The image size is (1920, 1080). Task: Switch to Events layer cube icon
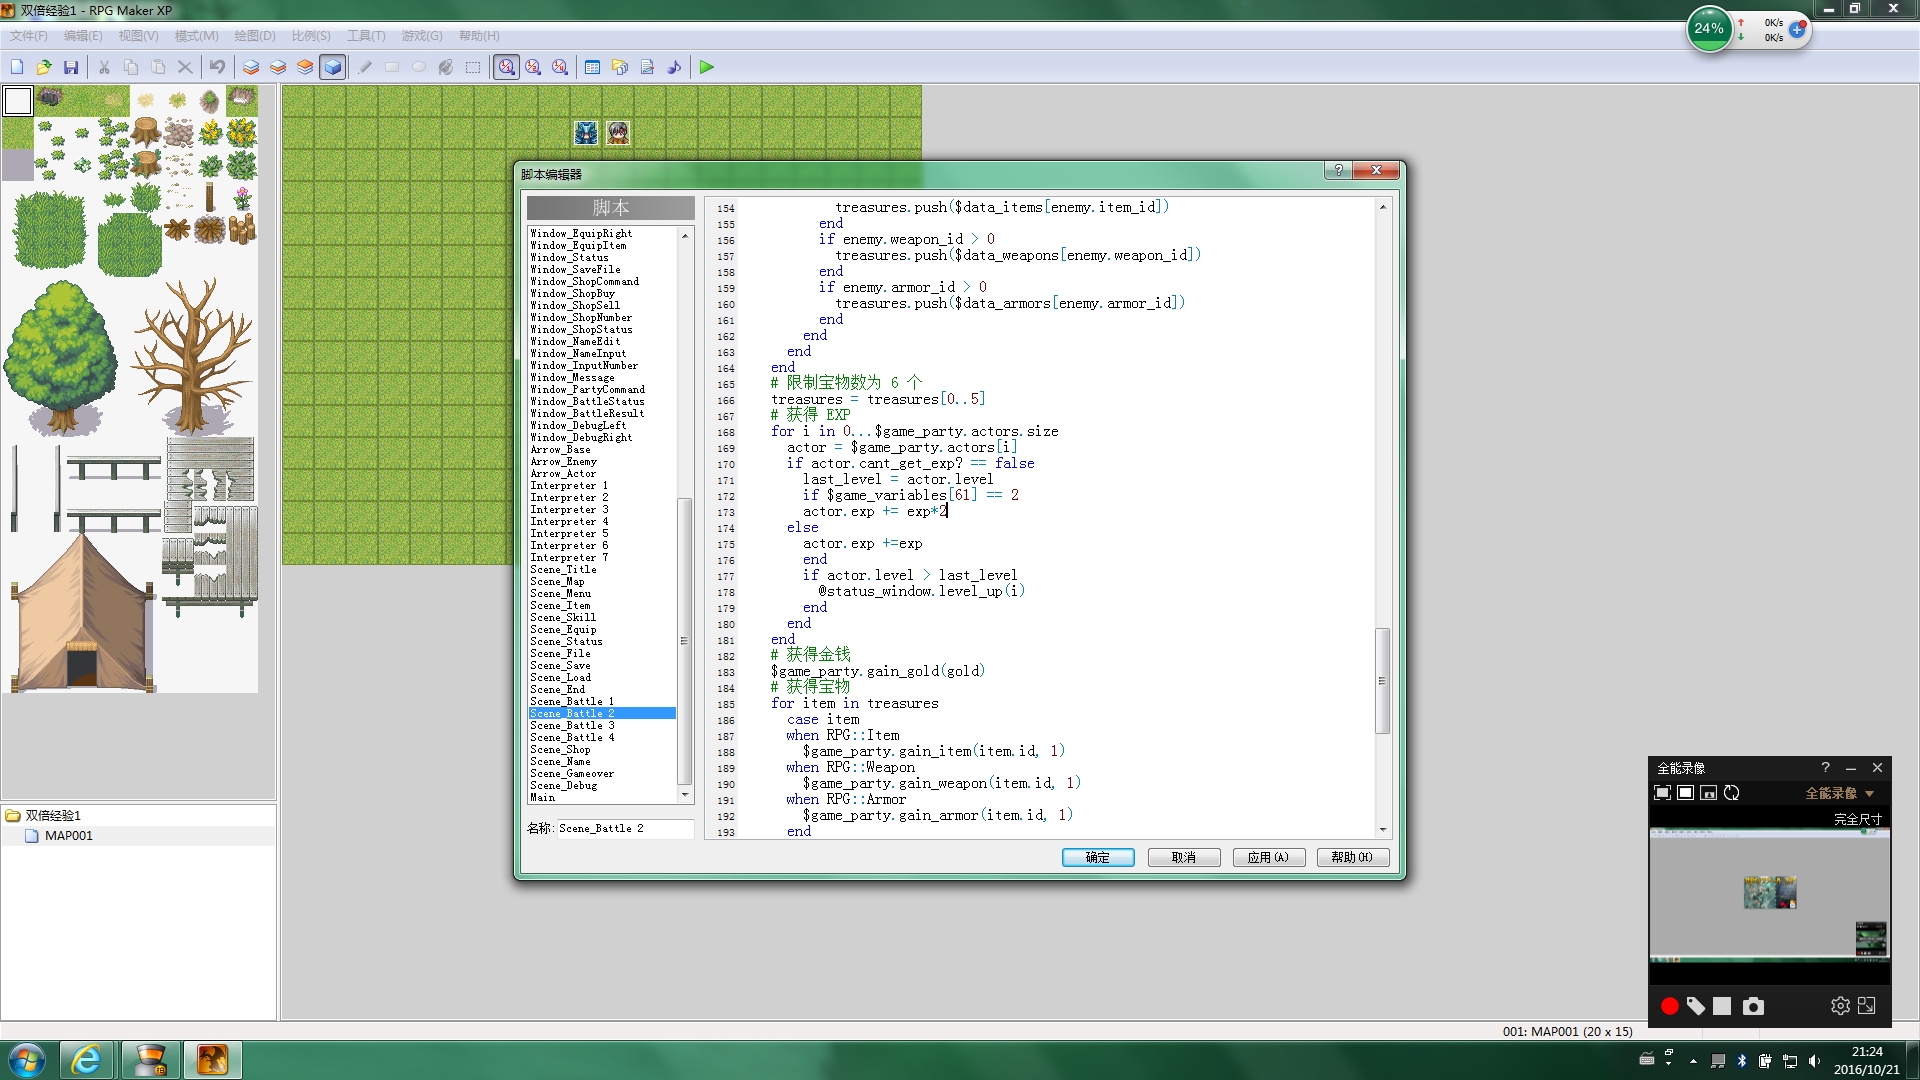click(333, 67)
